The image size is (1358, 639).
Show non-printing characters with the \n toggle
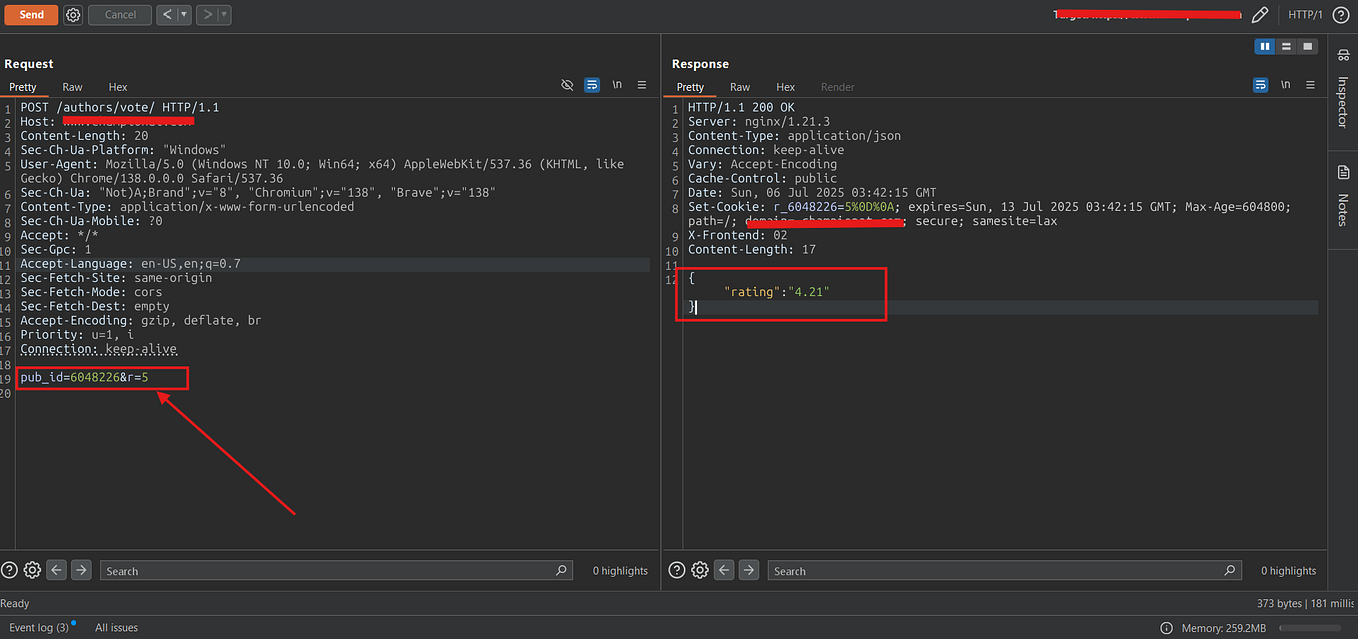(616, 85)
